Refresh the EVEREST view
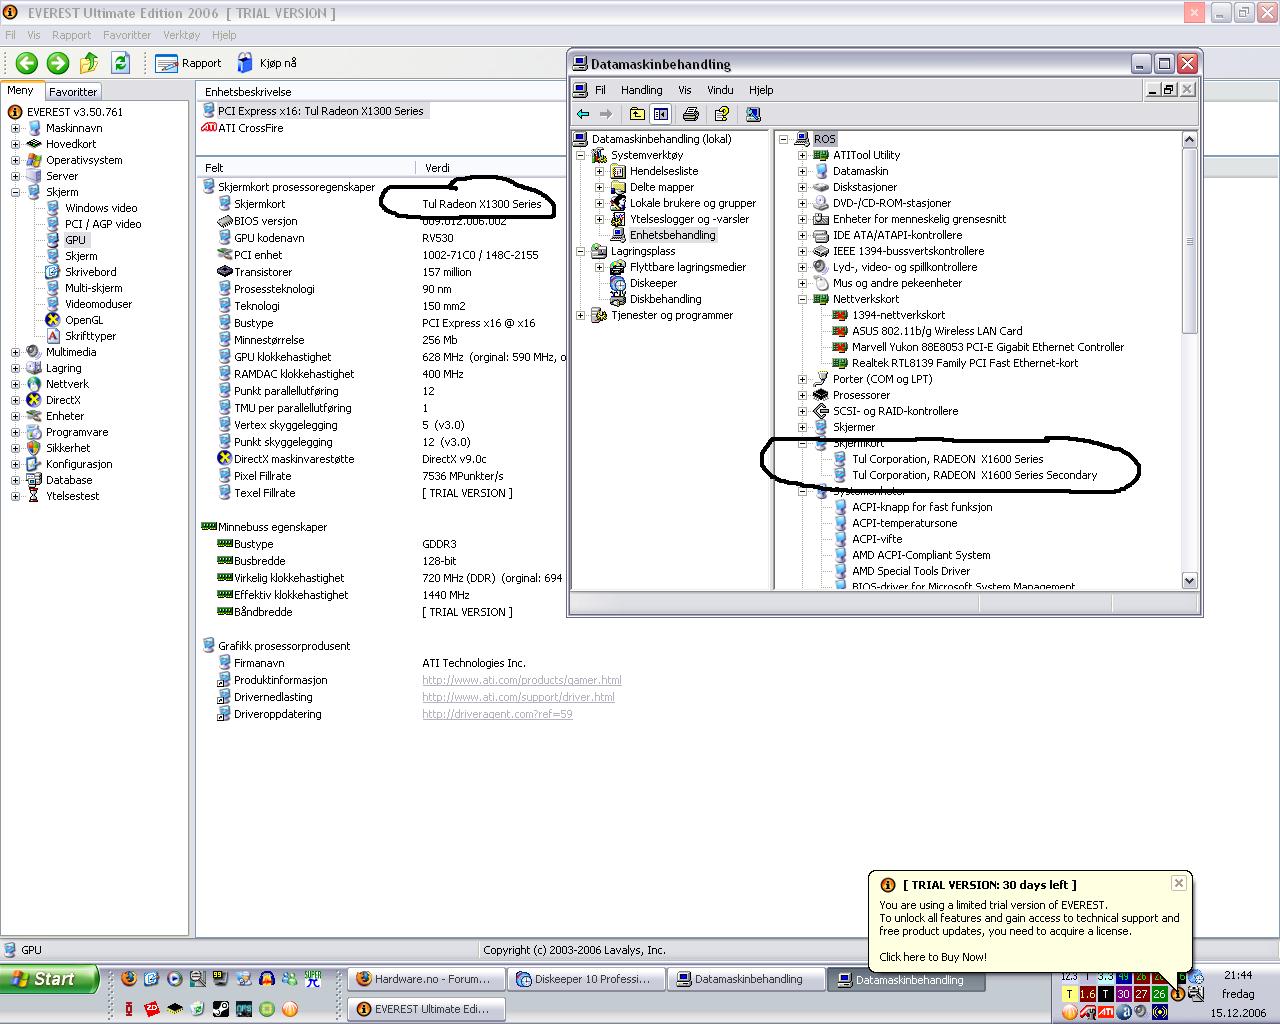This screenshot has height=1029, width=1280. pos(120,63)
